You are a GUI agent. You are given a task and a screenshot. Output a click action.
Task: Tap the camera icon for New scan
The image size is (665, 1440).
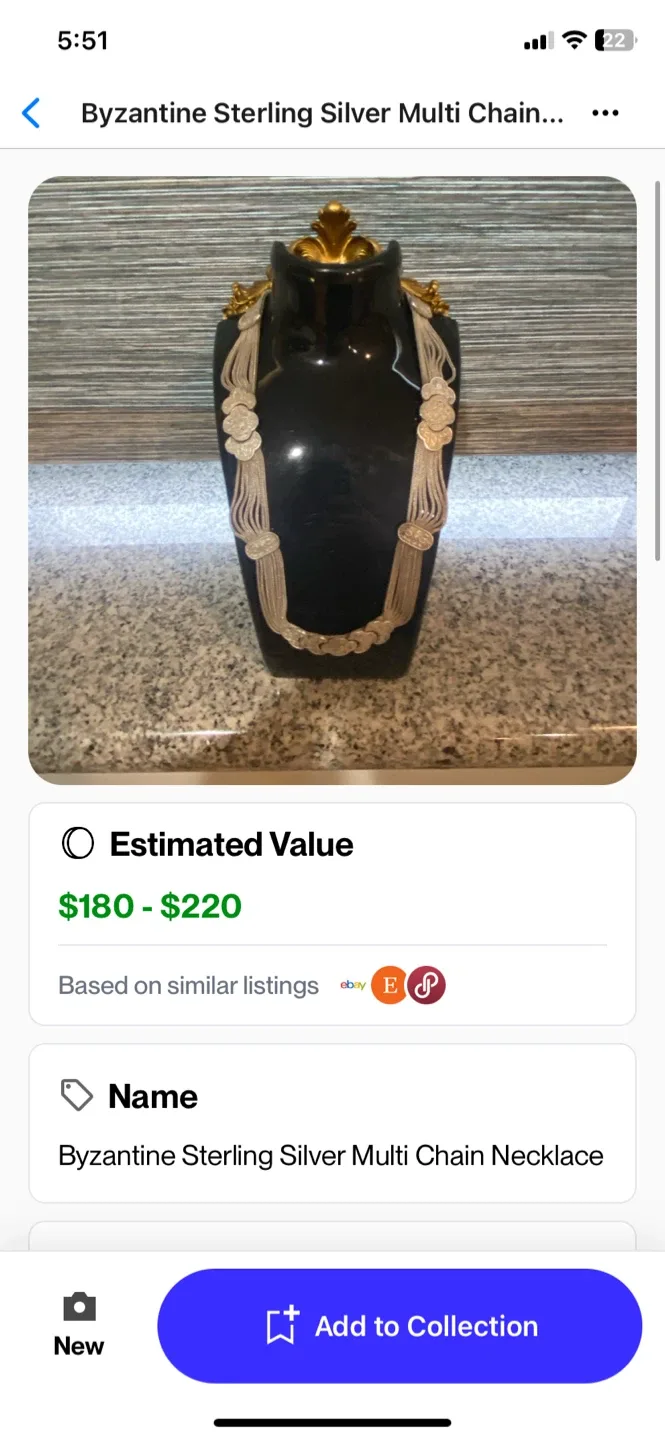[79, 1306]
